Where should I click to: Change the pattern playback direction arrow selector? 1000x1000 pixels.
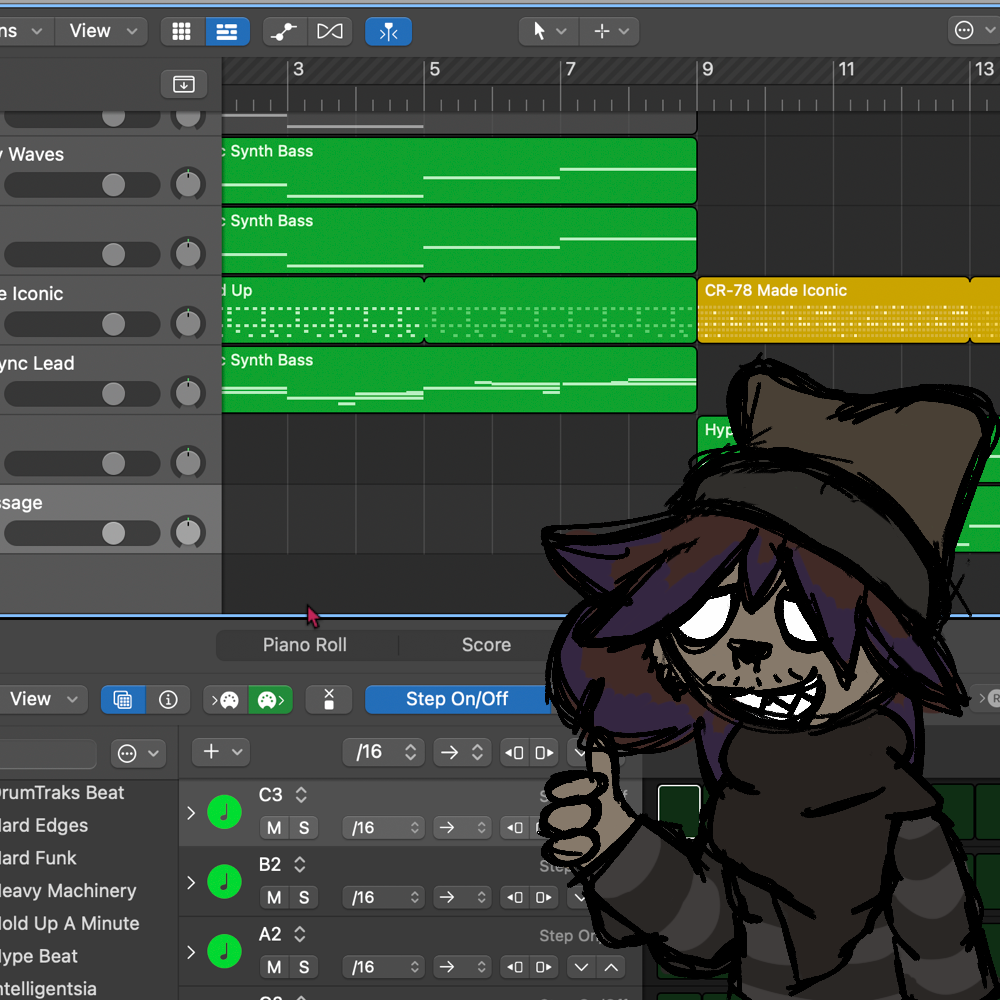tap(462, 753)
